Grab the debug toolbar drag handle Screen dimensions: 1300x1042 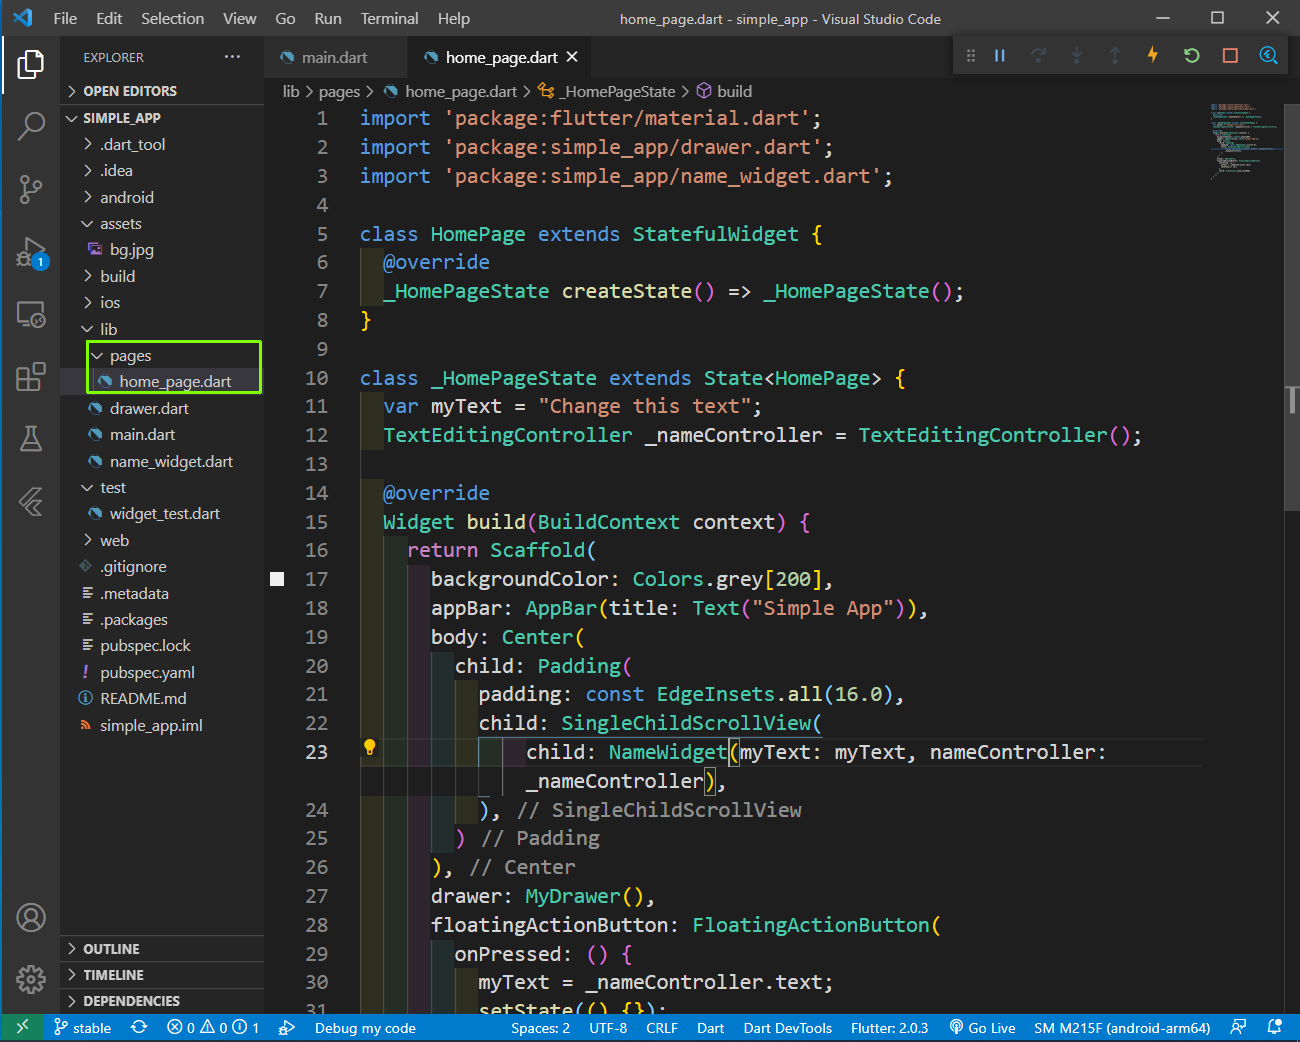pos(970,56)
